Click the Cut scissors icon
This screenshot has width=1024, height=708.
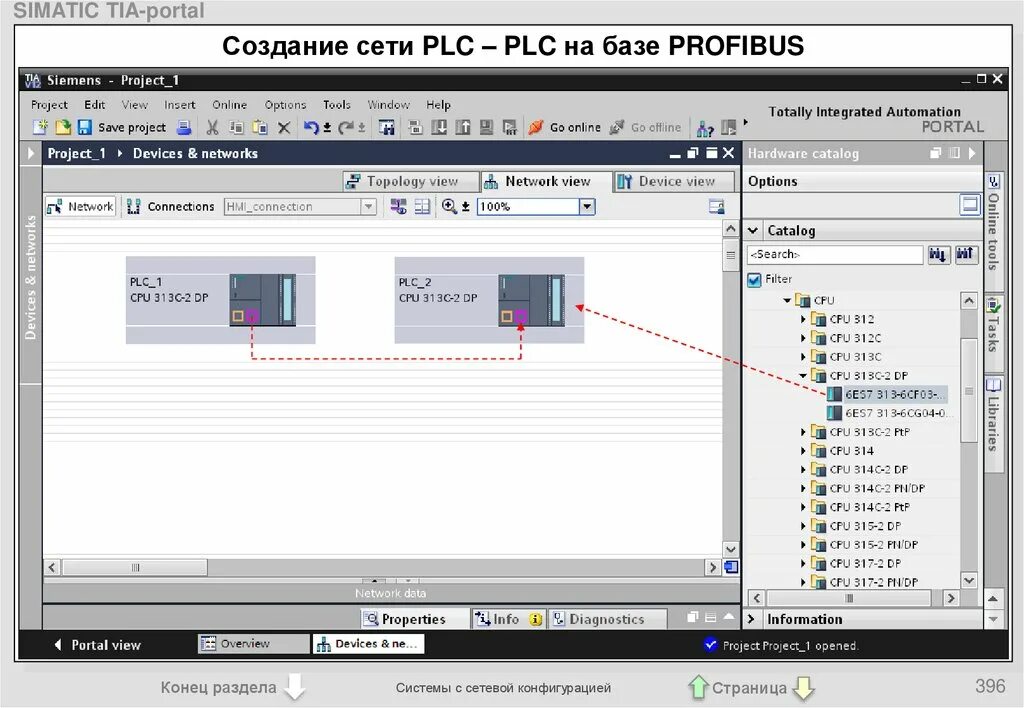point(212,127)
